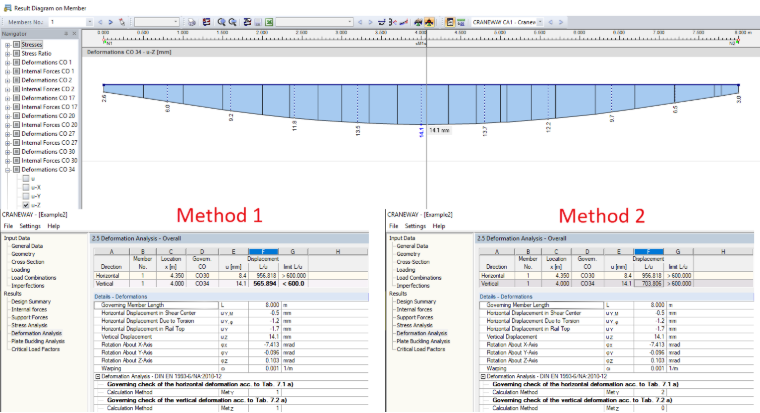The width and height of the screenshot is (760, 413).
Task: Click the second magnifier zoom icon
Action: point(233,22)
